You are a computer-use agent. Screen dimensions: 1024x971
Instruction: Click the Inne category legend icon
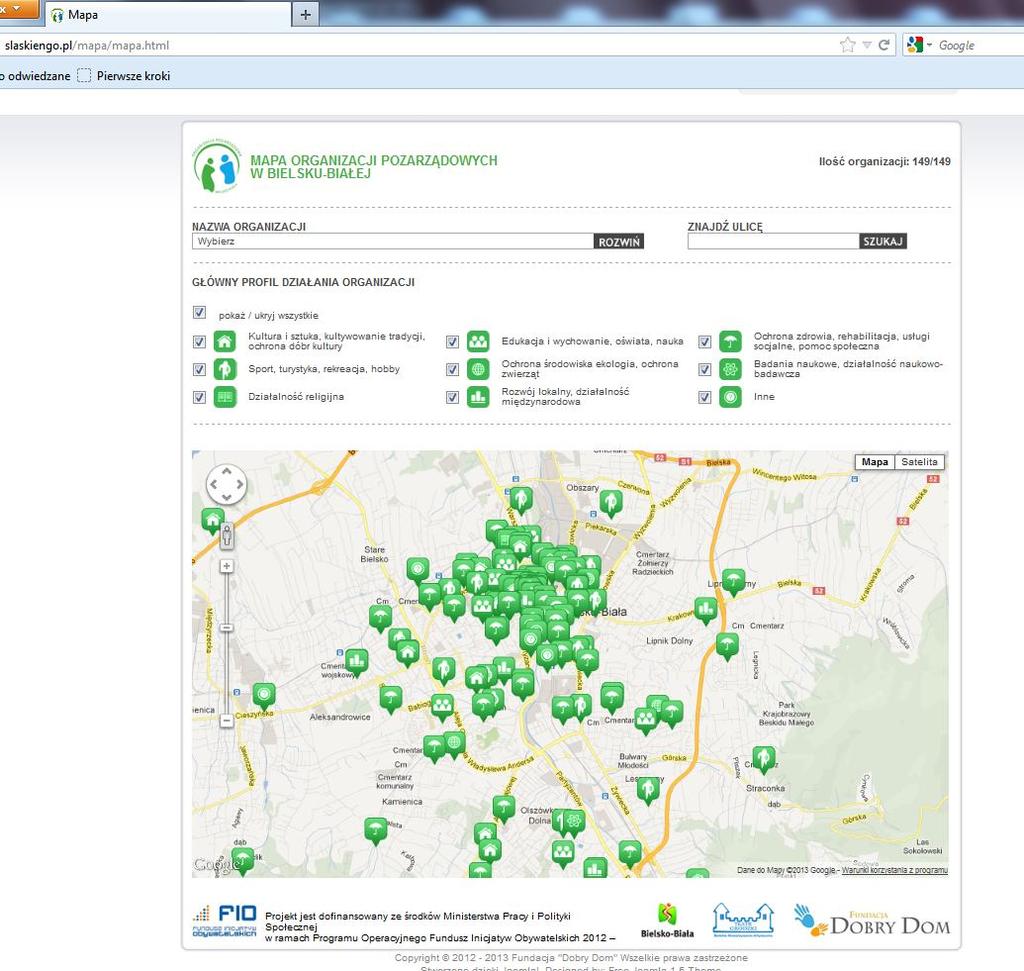tap(730, 397)
